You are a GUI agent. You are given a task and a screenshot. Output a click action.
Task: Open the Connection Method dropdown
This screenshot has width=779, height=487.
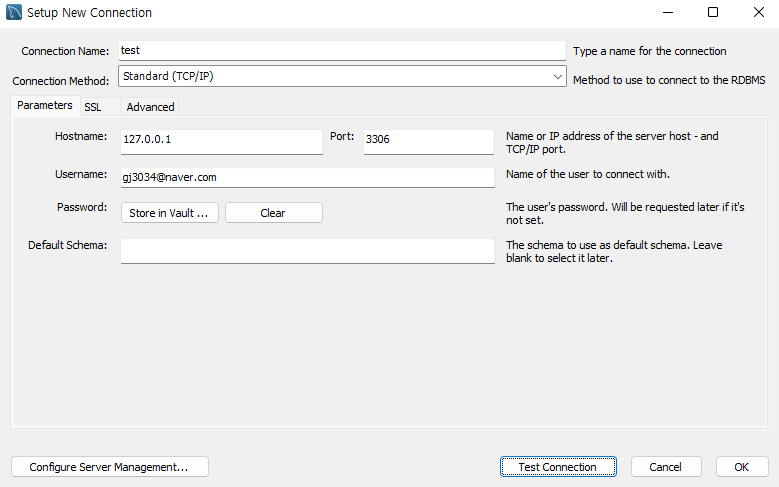point(342,77)
